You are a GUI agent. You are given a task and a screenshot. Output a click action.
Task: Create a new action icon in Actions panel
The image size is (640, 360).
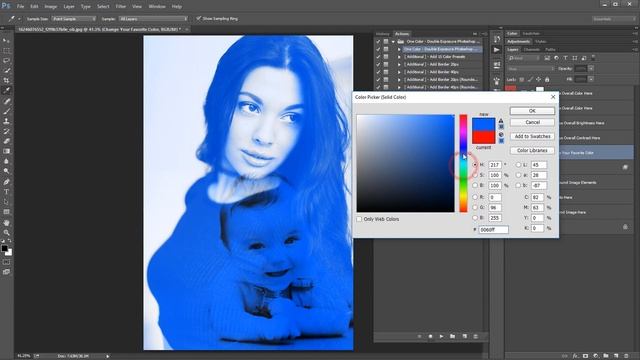464,336
